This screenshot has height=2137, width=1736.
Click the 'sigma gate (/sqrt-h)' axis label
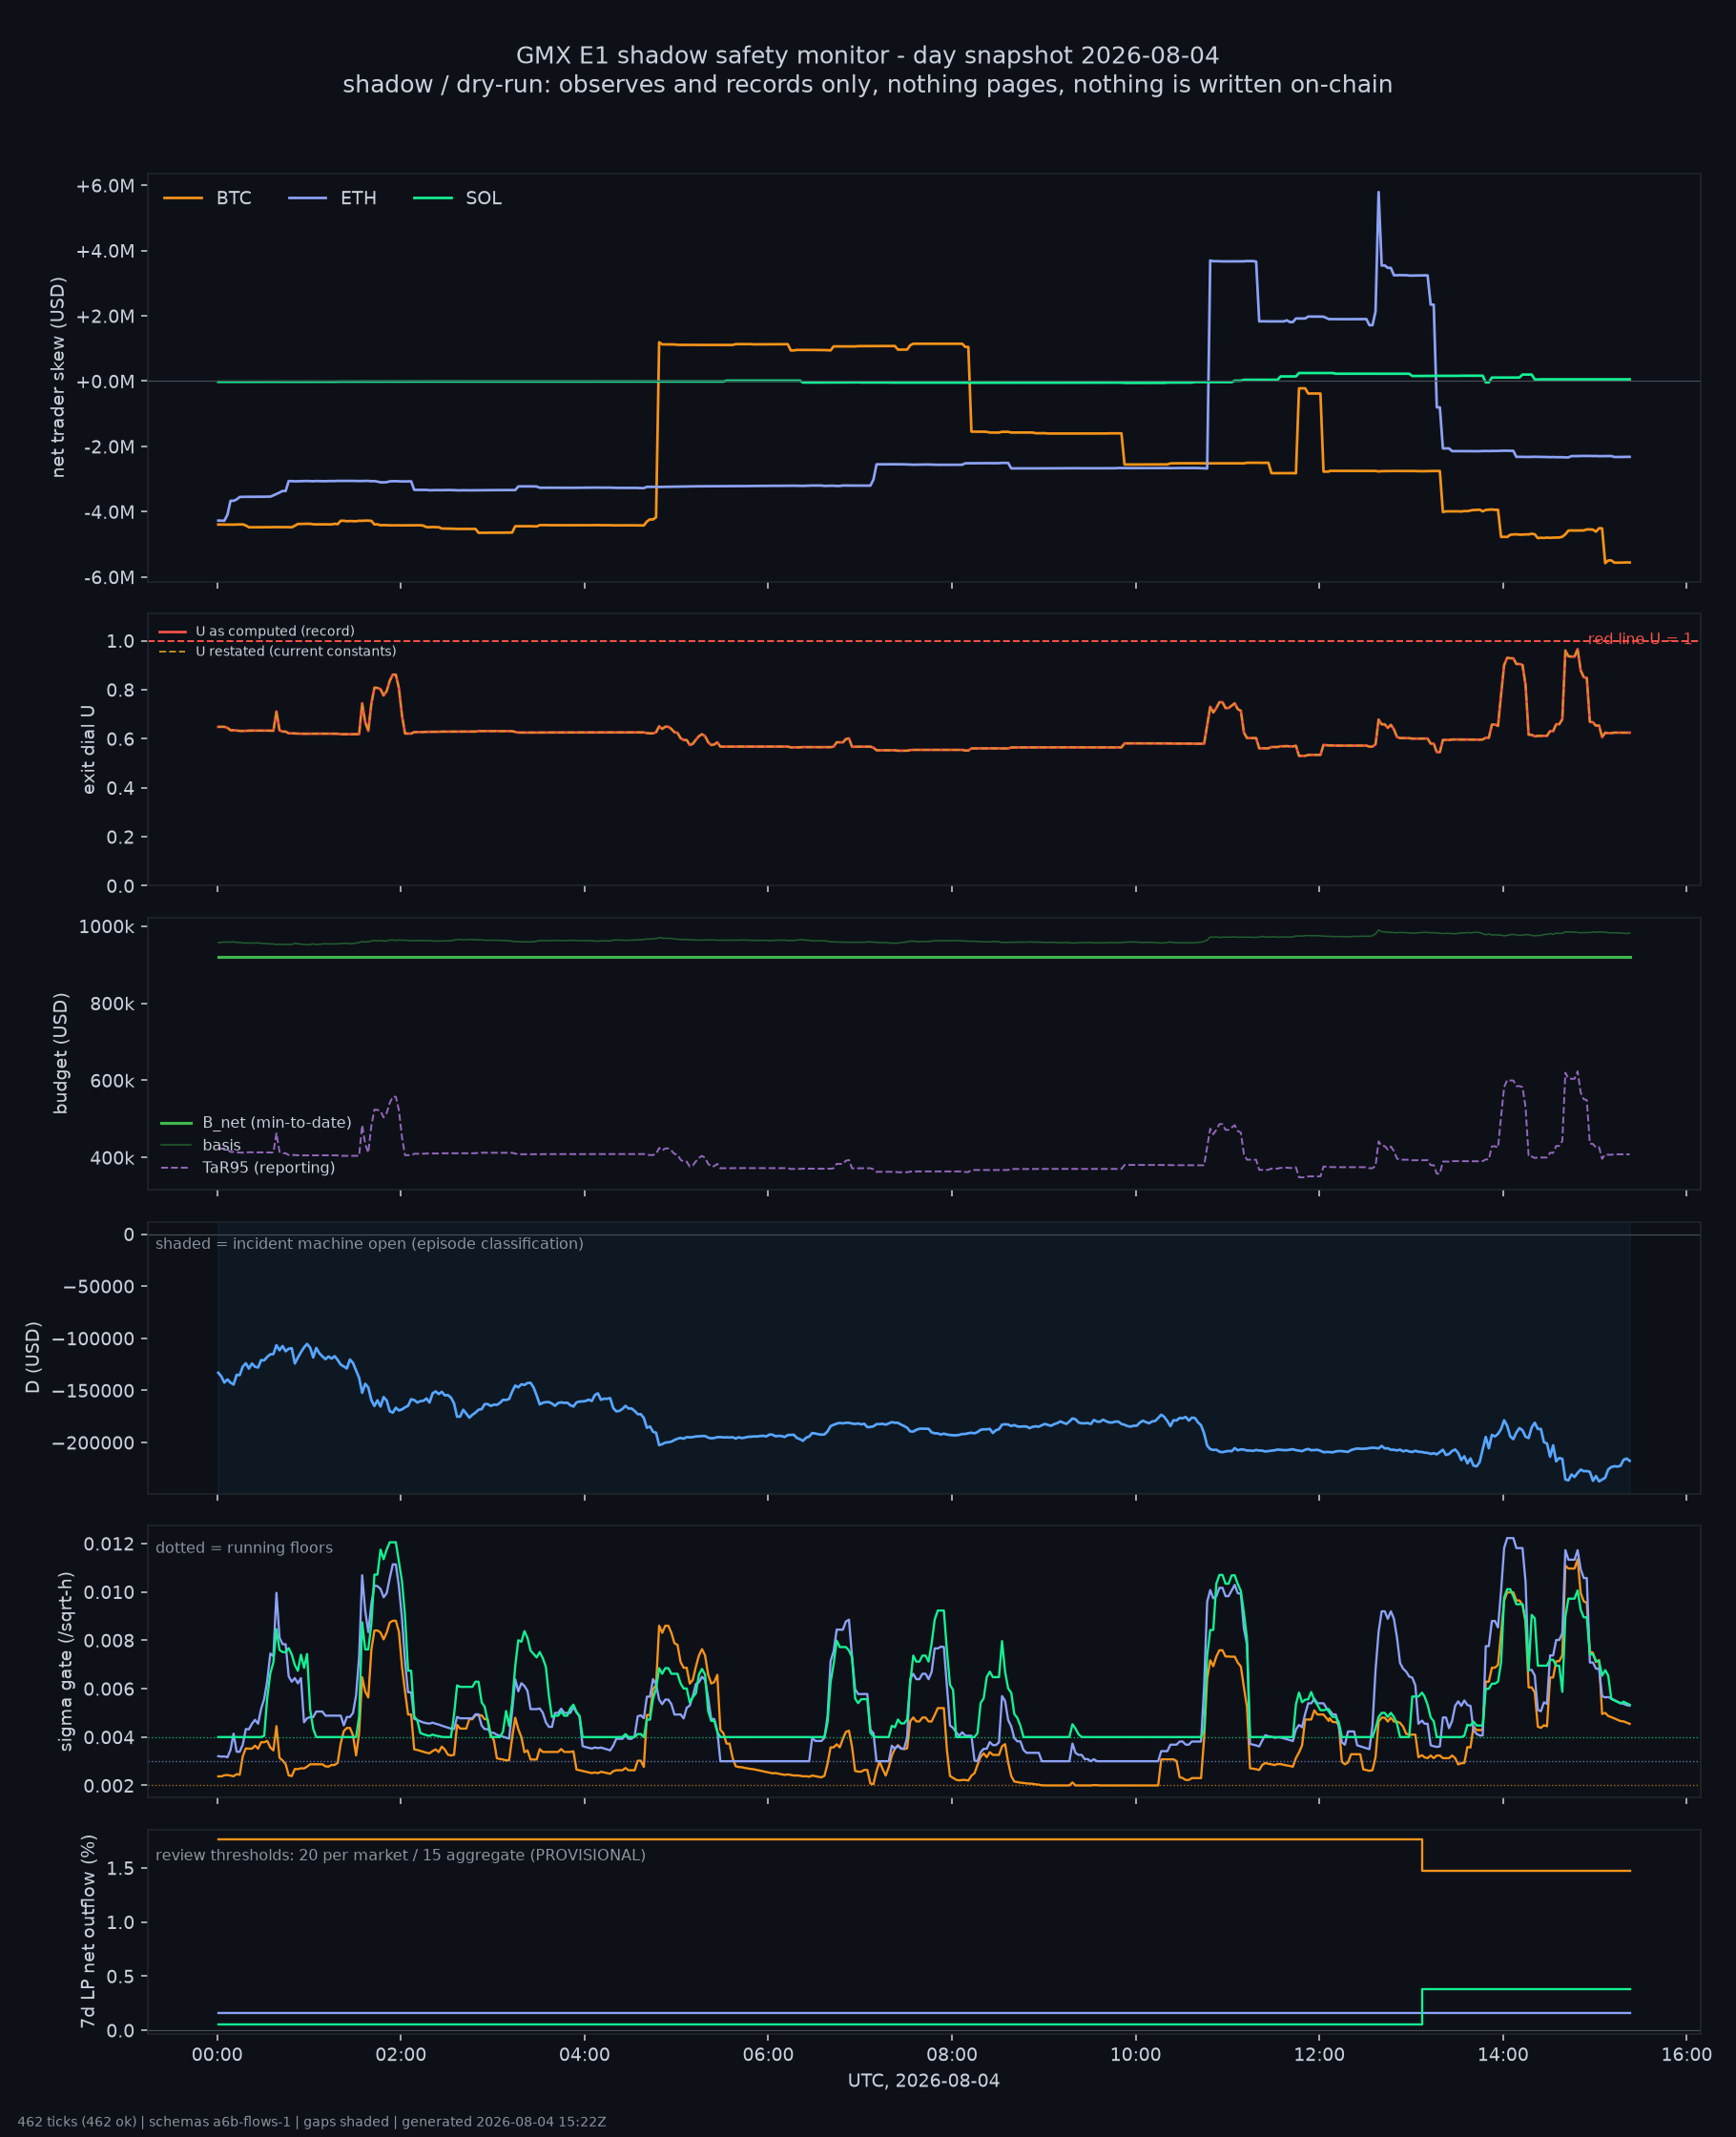tap(66, 1661)
